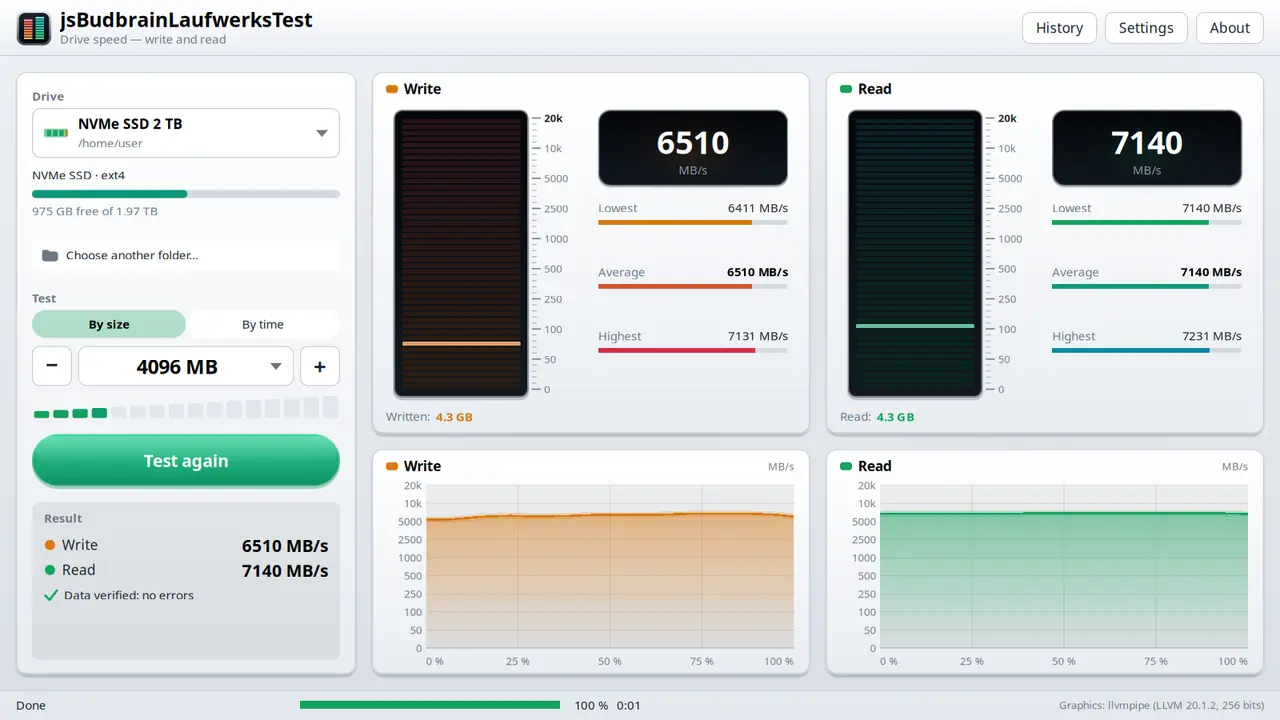The height and width of the screenshot is (720, 1280).
Task: Click the test size step indicator bar
Action: point(186,408)
